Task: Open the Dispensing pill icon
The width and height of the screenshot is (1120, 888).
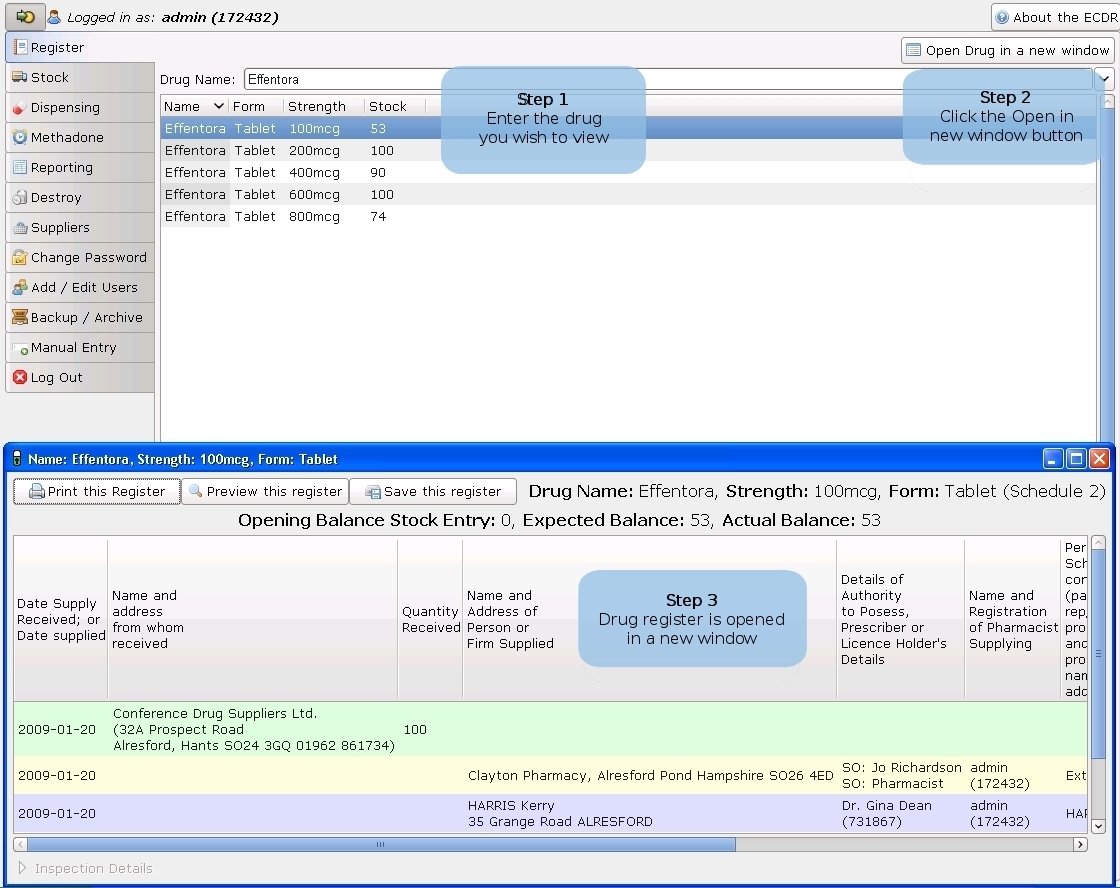Action: pos(19,107)
